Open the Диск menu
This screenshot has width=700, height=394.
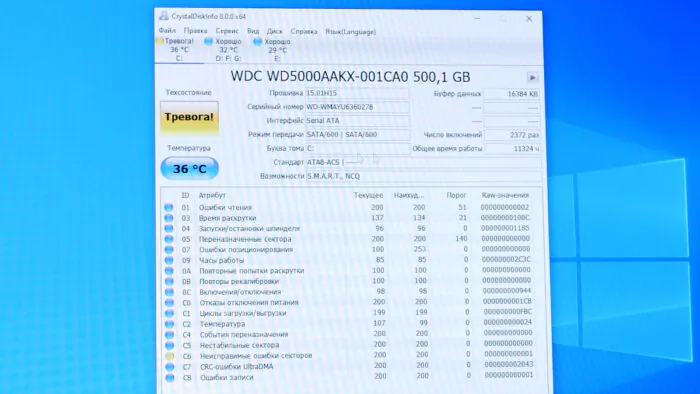[x=275, y=31]
